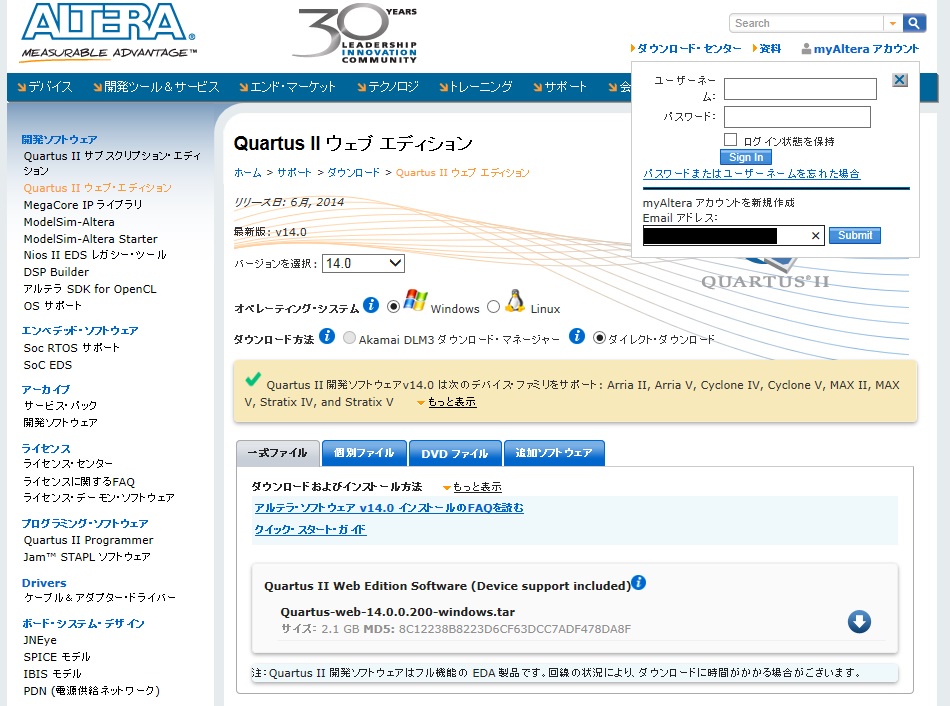The image size is (950, 706).
Task: Switch to the 個別ファイル tab
Action: coord(364,453)
